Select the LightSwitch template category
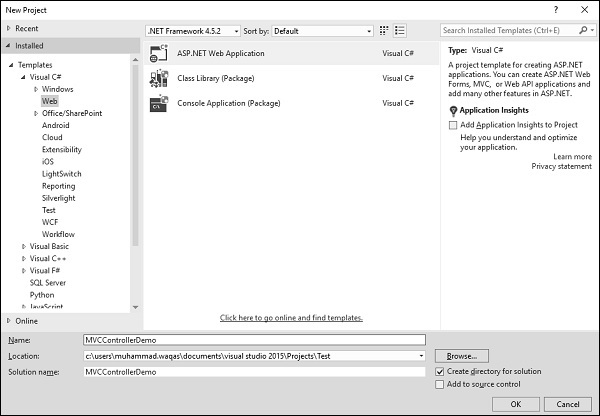600x416 pixels. [x=62, y=174]
